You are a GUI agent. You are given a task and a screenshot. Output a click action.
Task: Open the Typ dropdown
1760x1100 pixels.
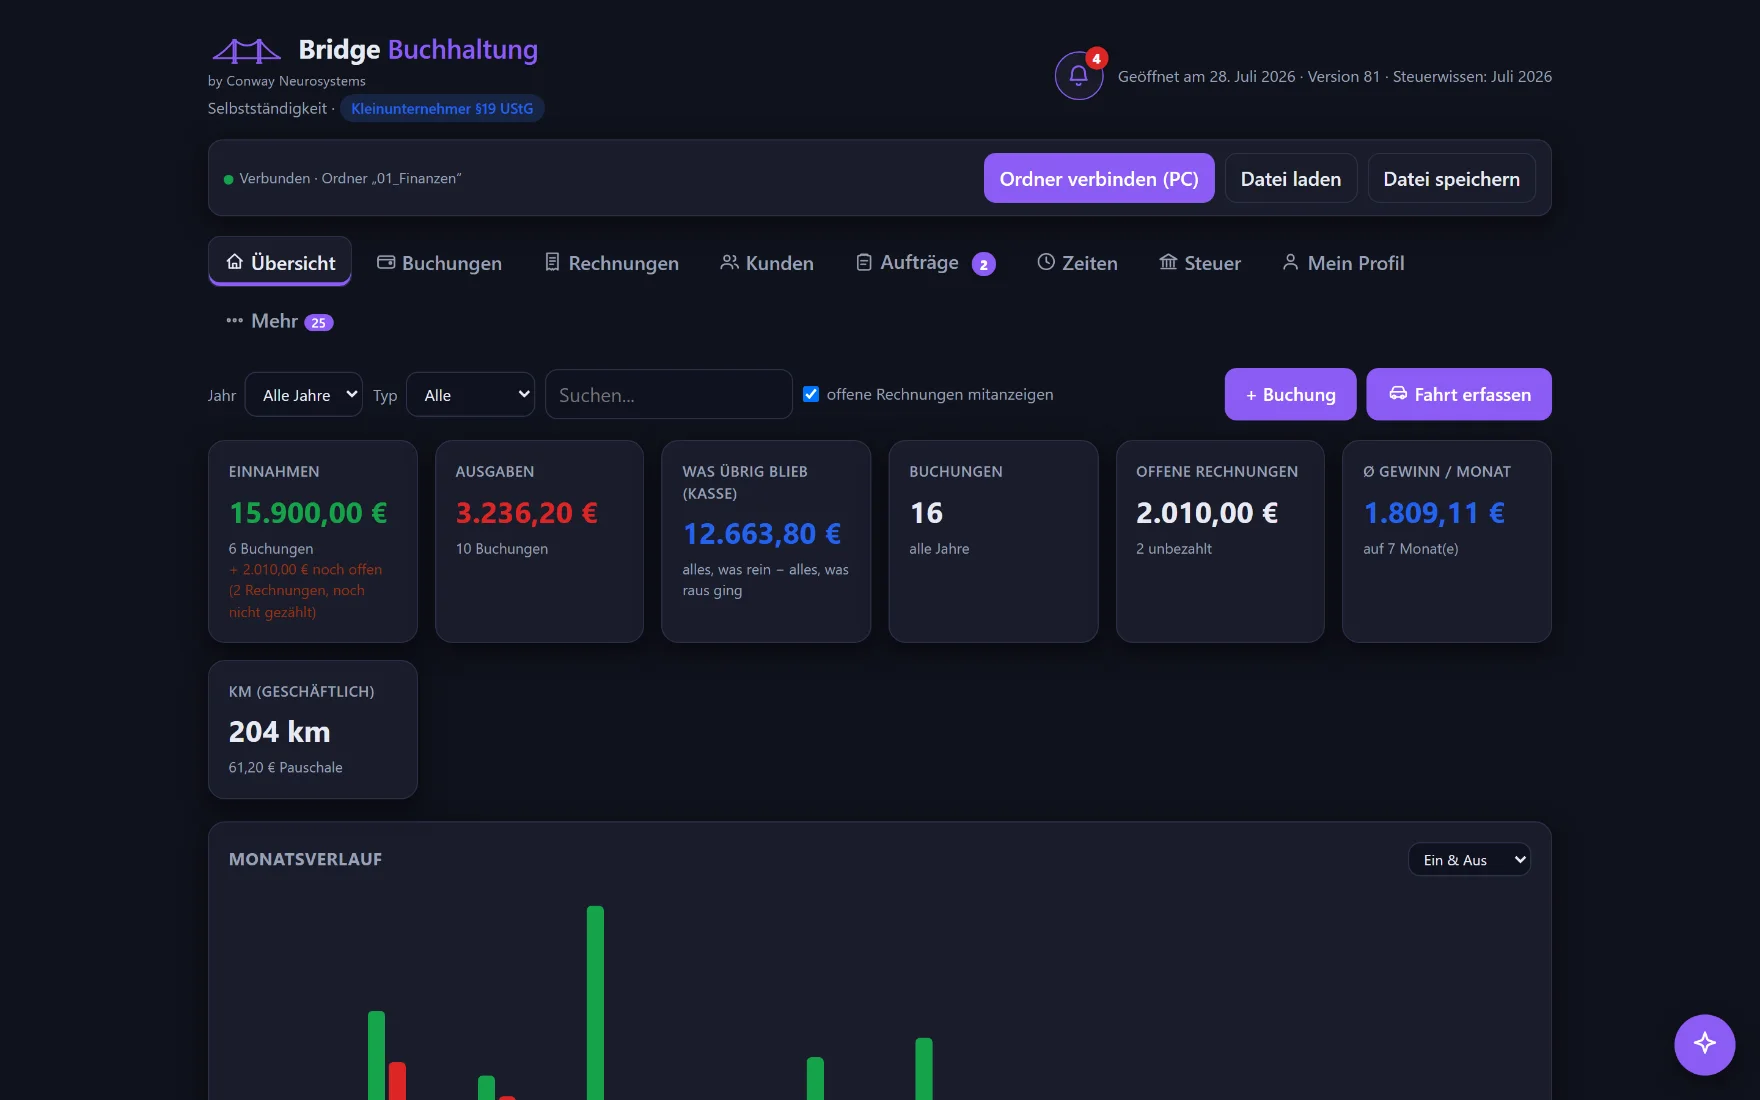[471, 394]
